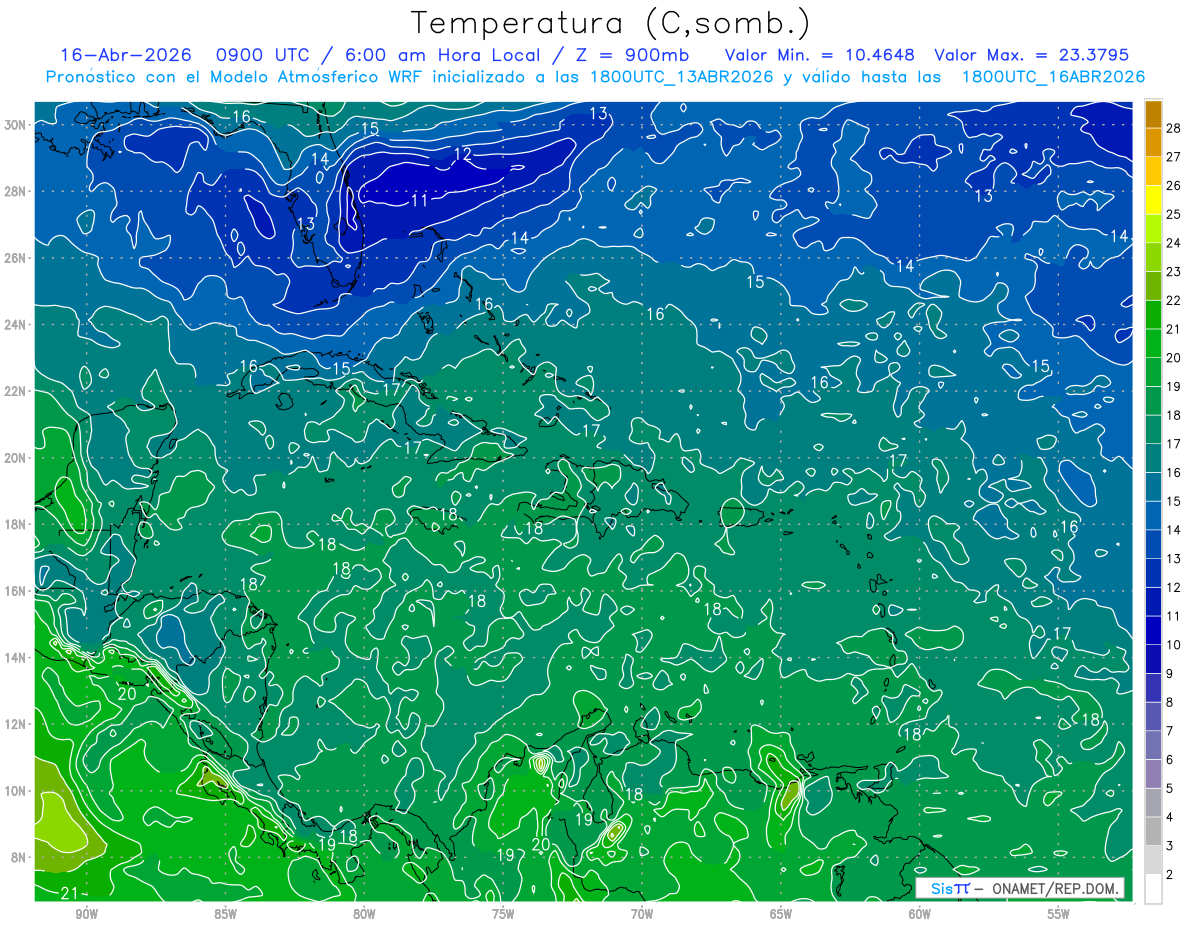Image resolution: width=1200 pixels, height=927 pixels.
Task: Click the 11 contour label near Florida
Action: (420, 200)
